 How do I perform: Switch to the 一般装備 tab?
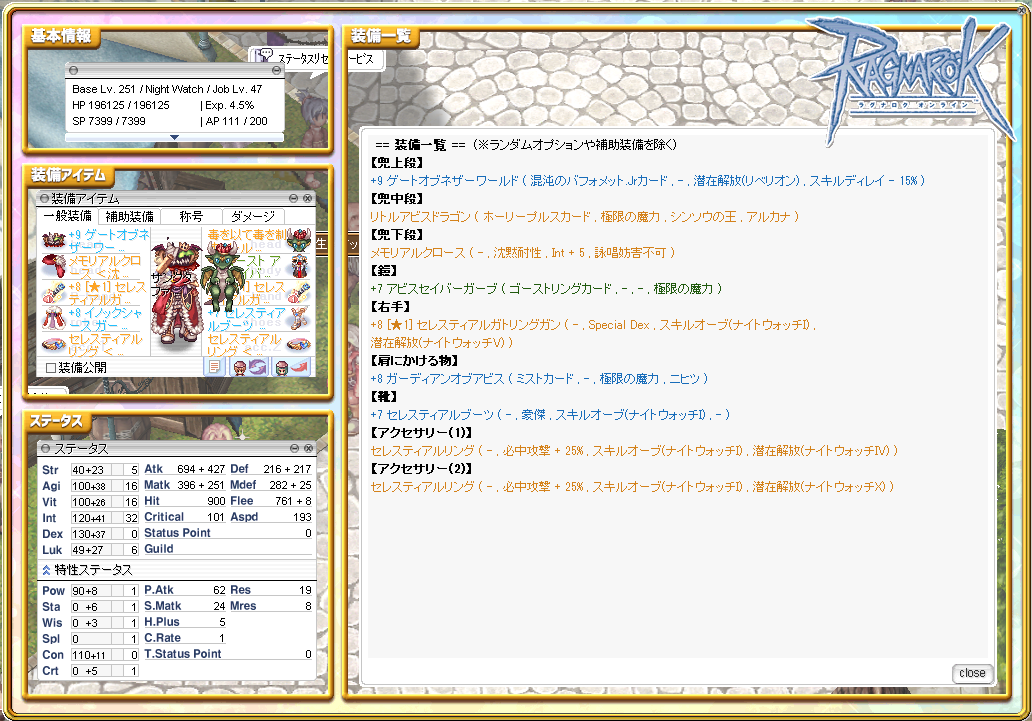click(x=68, y=216)
